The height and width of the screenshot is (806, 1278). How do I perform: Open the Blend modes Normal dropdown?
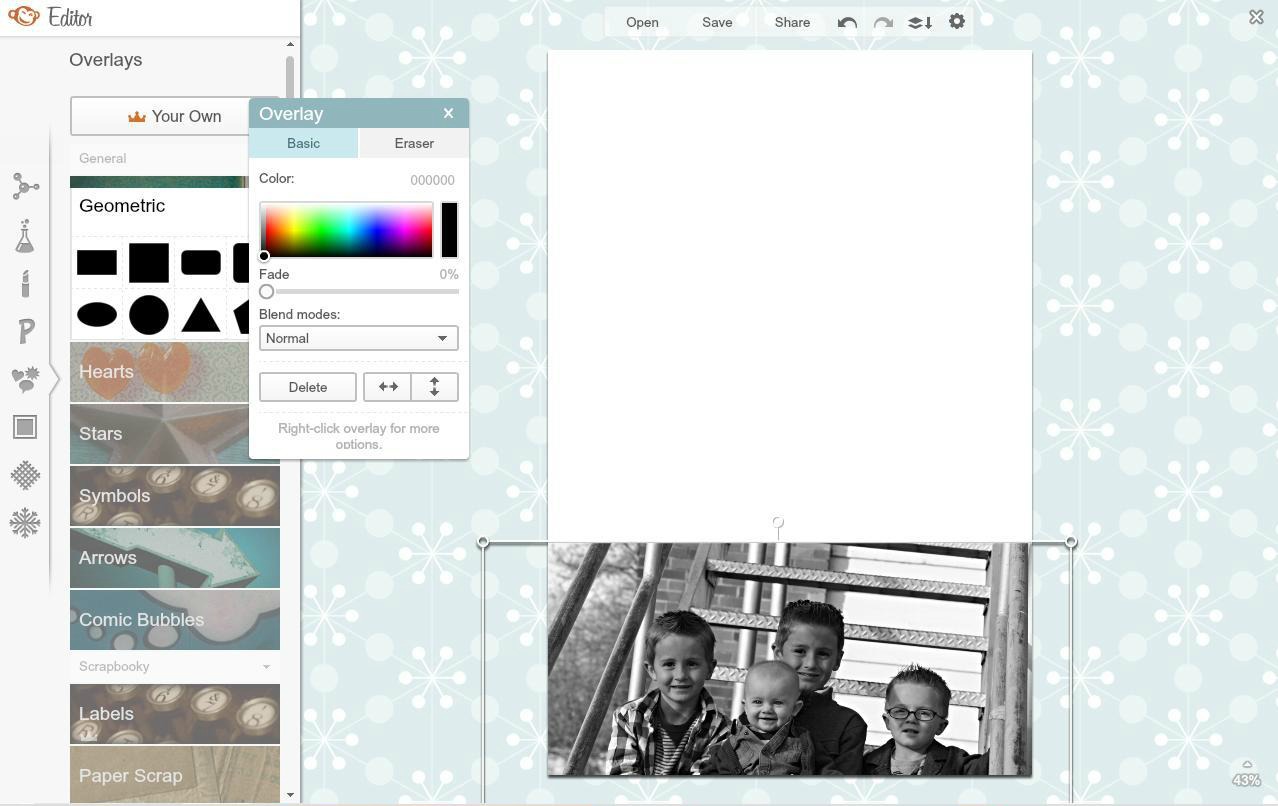click(x=358, y=338)
